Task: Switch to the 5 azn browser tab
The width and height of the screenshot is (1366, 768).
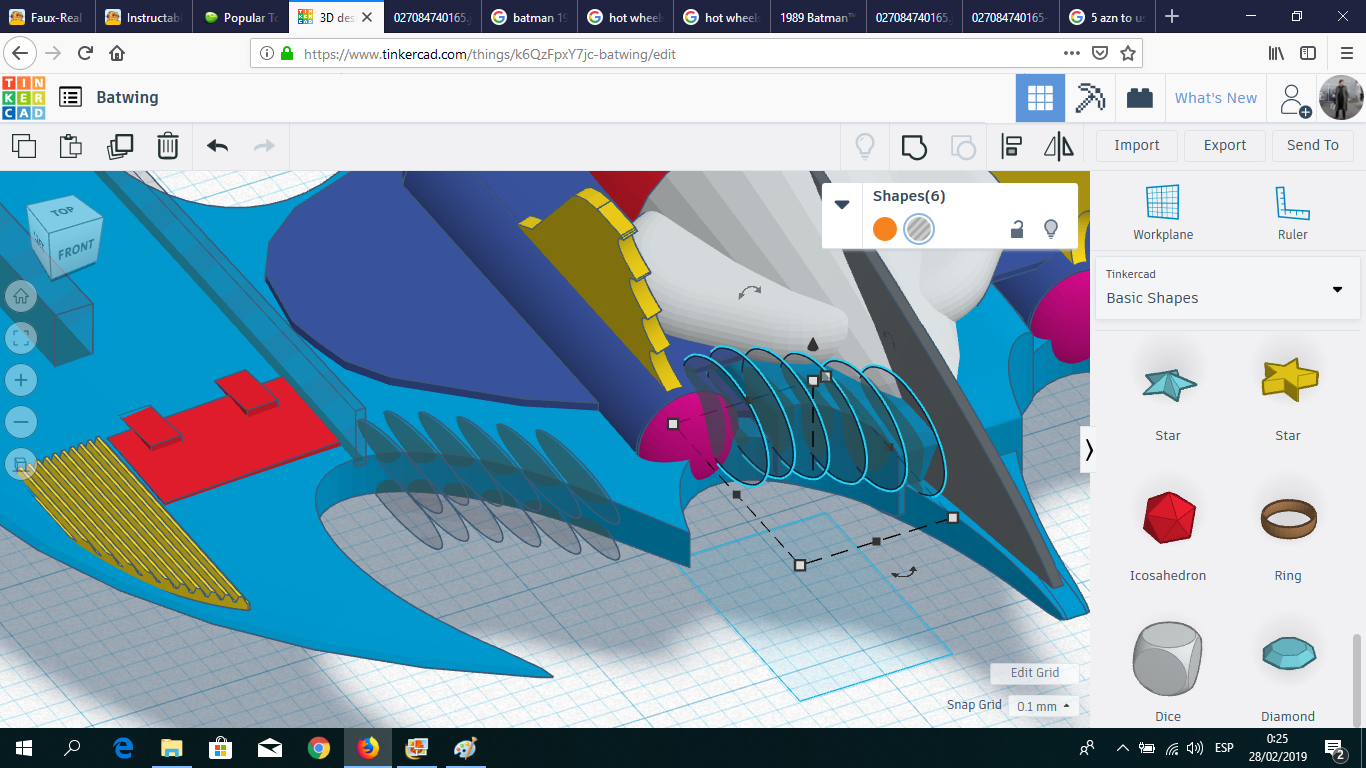Action: (1107, 17)
